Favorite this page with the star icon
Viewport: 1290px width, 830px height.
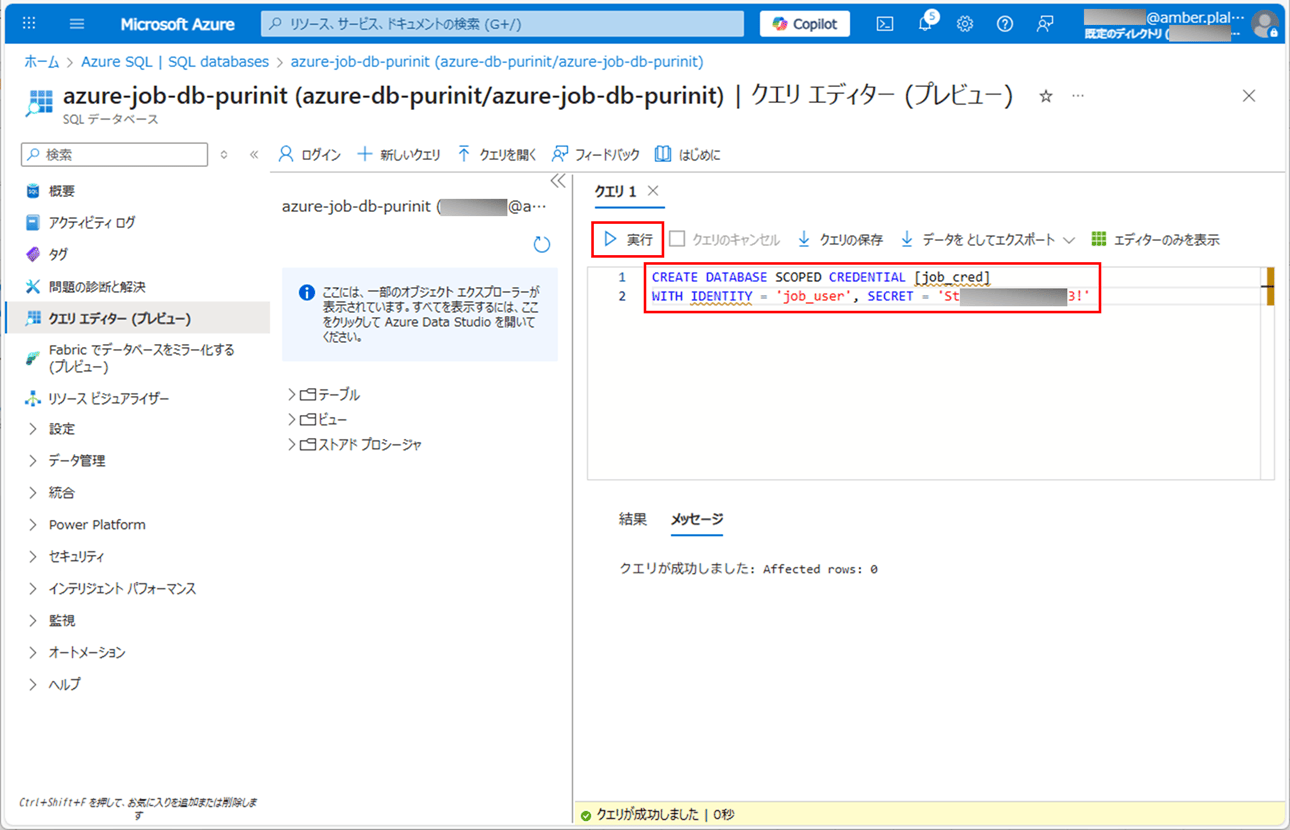pyautogui.click(x=1046, y=96)
